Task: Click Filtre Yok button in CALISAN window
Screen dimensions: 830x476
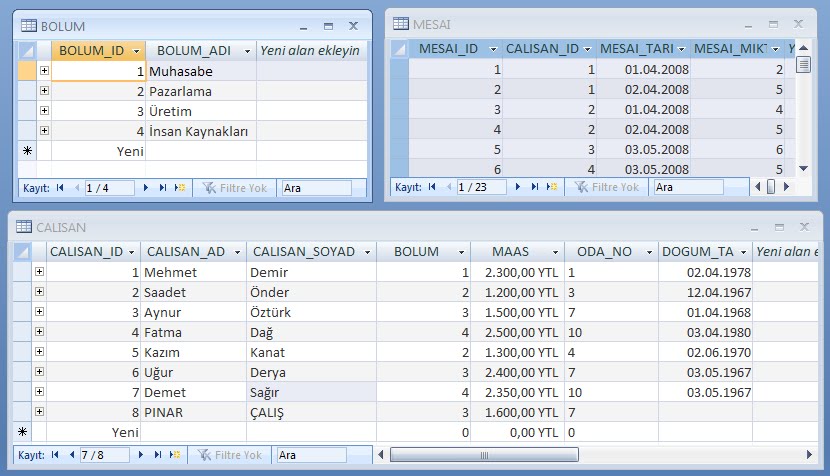Action: 230,455
